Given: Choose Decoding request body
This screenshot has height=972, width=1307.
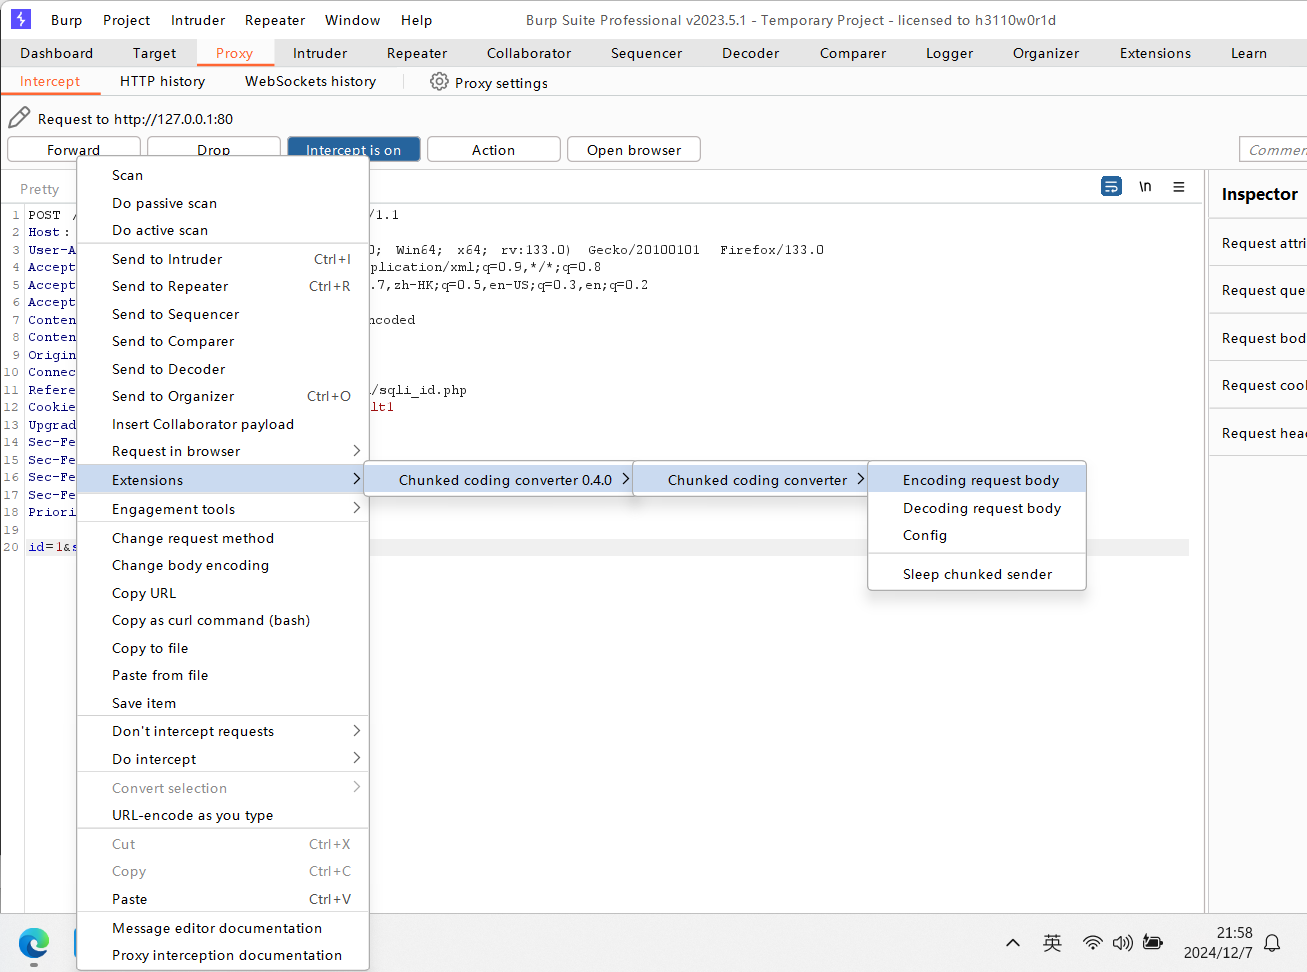Looking at the screenshot, I should click(x=977, y=508).
